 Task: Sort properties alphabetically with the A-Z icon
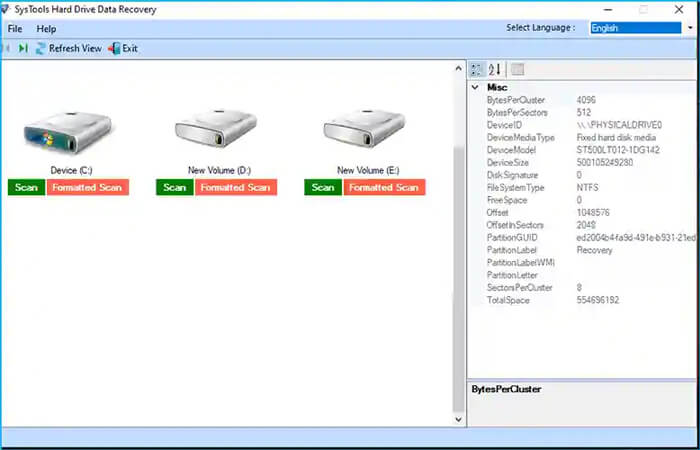(x=495, y=70)
